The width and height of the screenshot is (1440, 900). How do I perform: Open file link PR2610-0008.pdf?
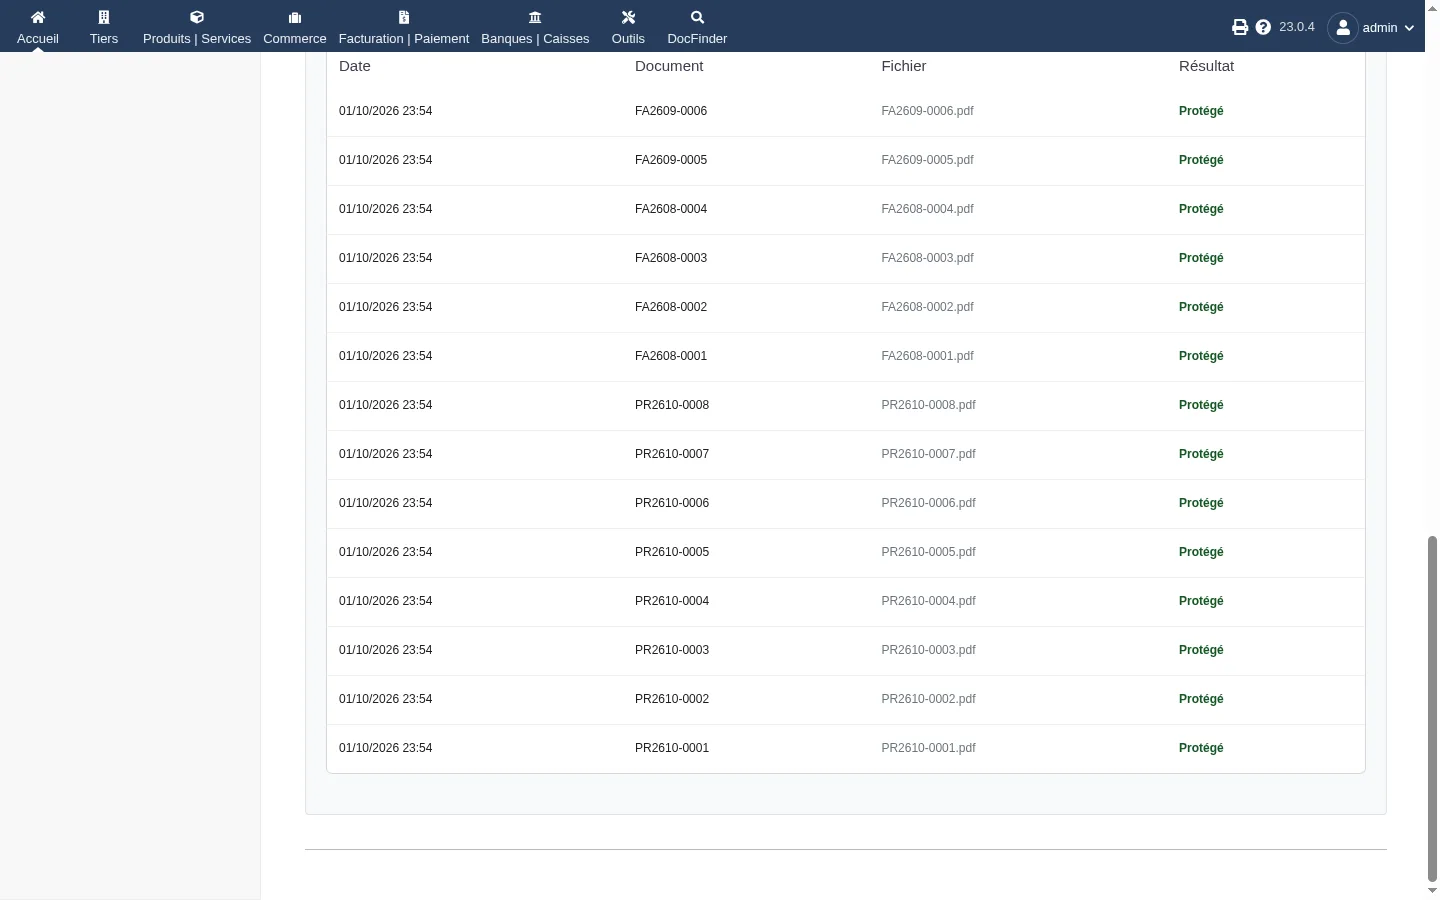(928, 405)
